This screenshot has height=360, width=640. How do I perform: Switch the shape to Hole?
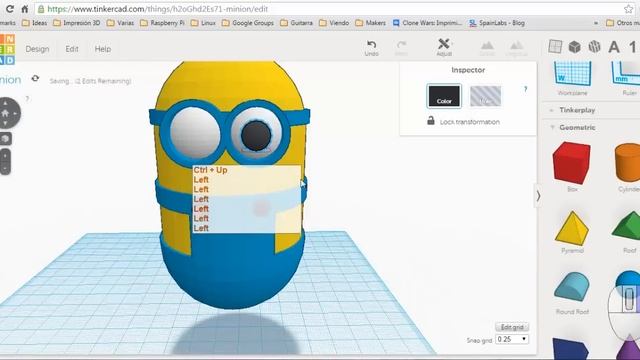[485, 96]
